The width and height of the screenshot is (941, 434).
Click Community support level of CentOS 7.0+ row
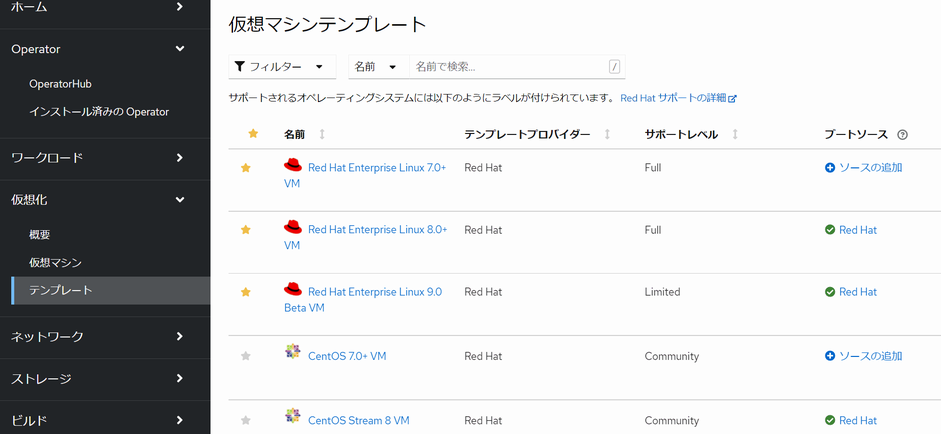672,356
